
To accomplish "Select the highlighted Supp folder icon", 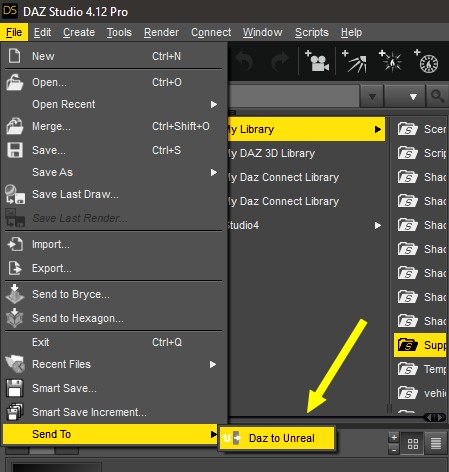I will [407, 345].
